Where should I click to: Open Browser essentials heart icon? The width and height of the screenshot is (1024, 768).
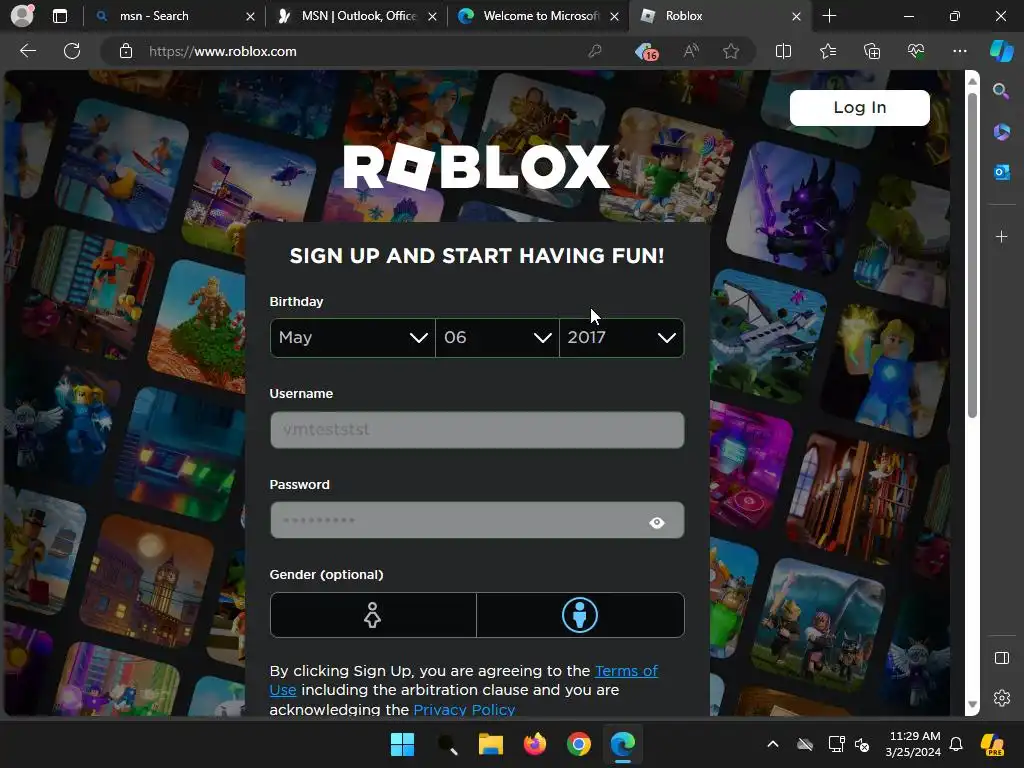[916, 51]
